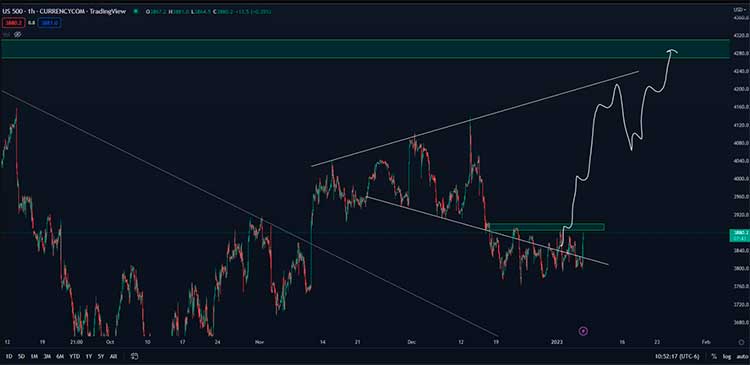Select the 5Y time range
Image resolution: width=750 pixels, height=365 pixels.
click(x=101, y=356)
